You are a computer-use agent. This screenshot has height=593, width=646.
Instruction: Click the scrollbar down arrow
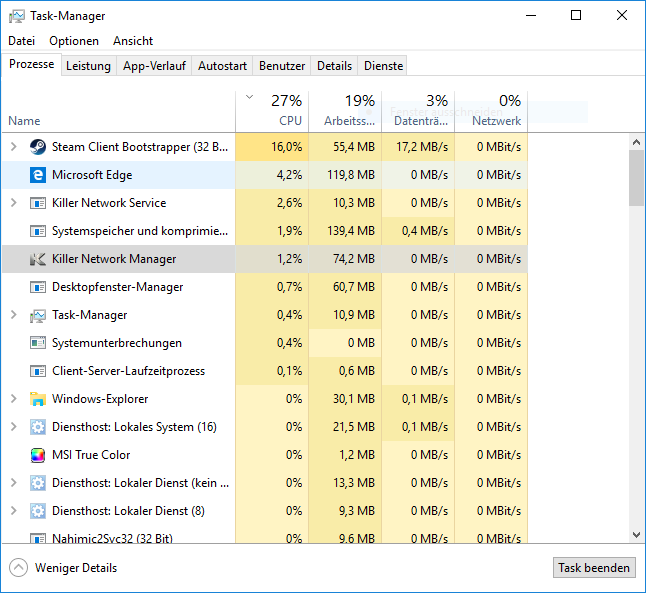point(636,535)
